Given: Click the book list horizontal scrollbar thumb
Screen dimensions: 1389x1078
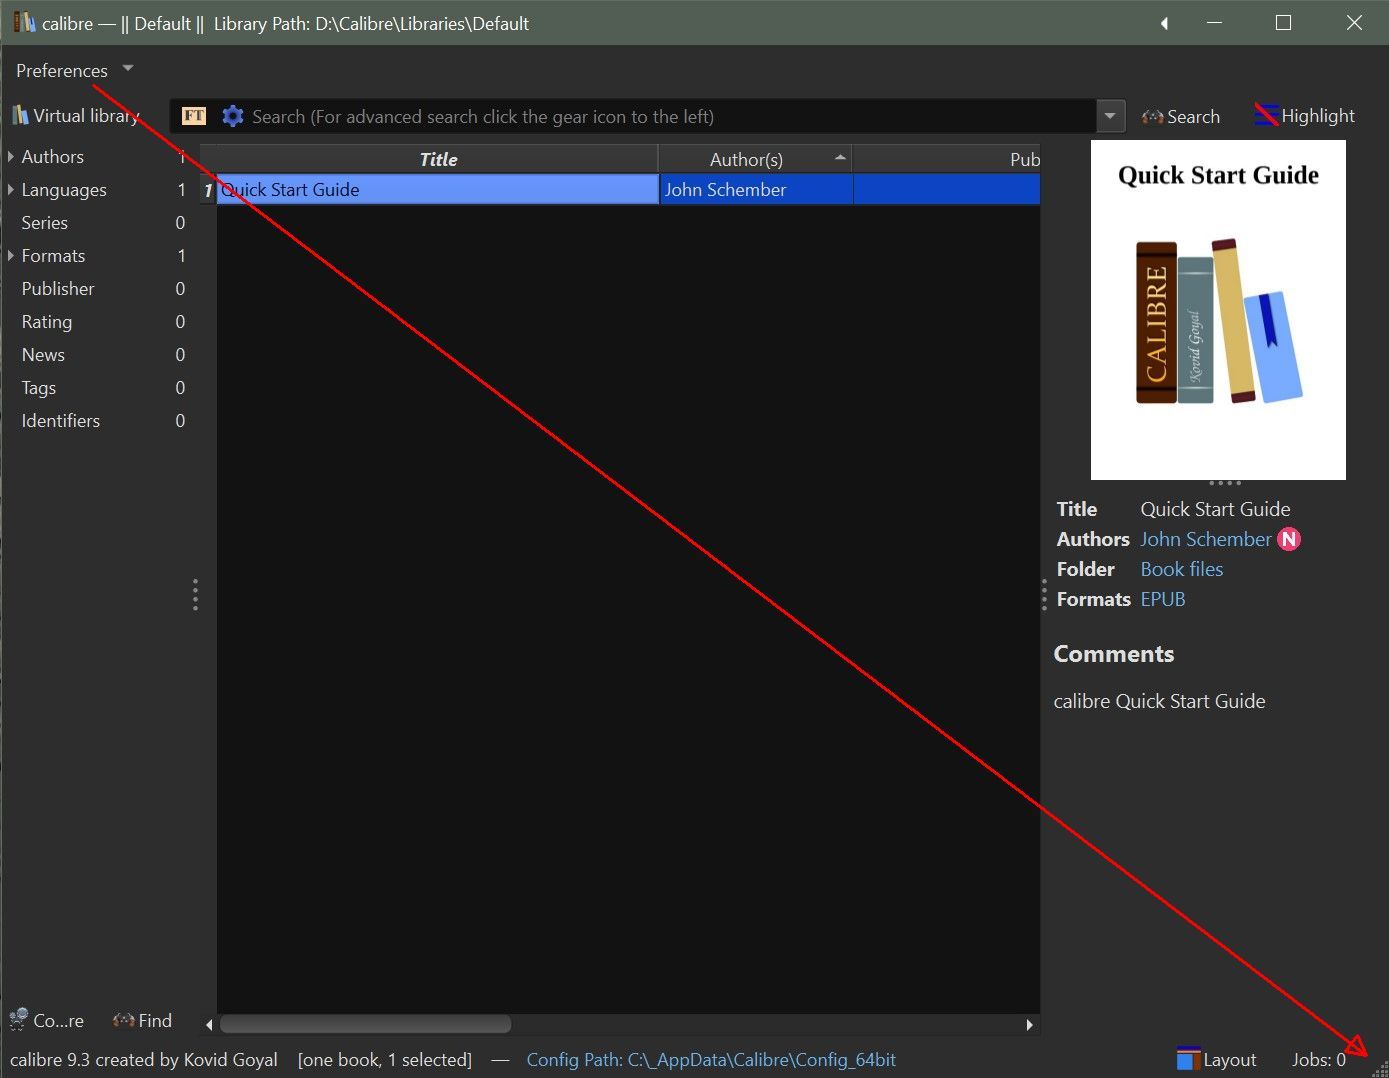Looking at the screenshot, I should pos(365,1024).
